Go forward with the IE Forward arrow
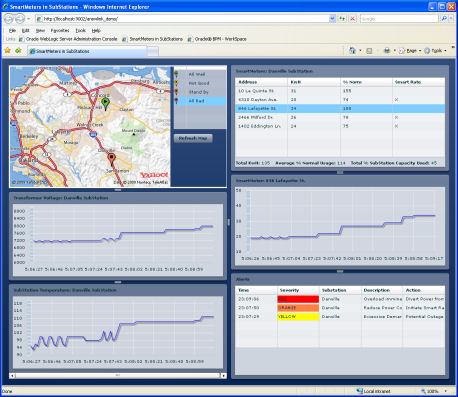 point(20,19)
